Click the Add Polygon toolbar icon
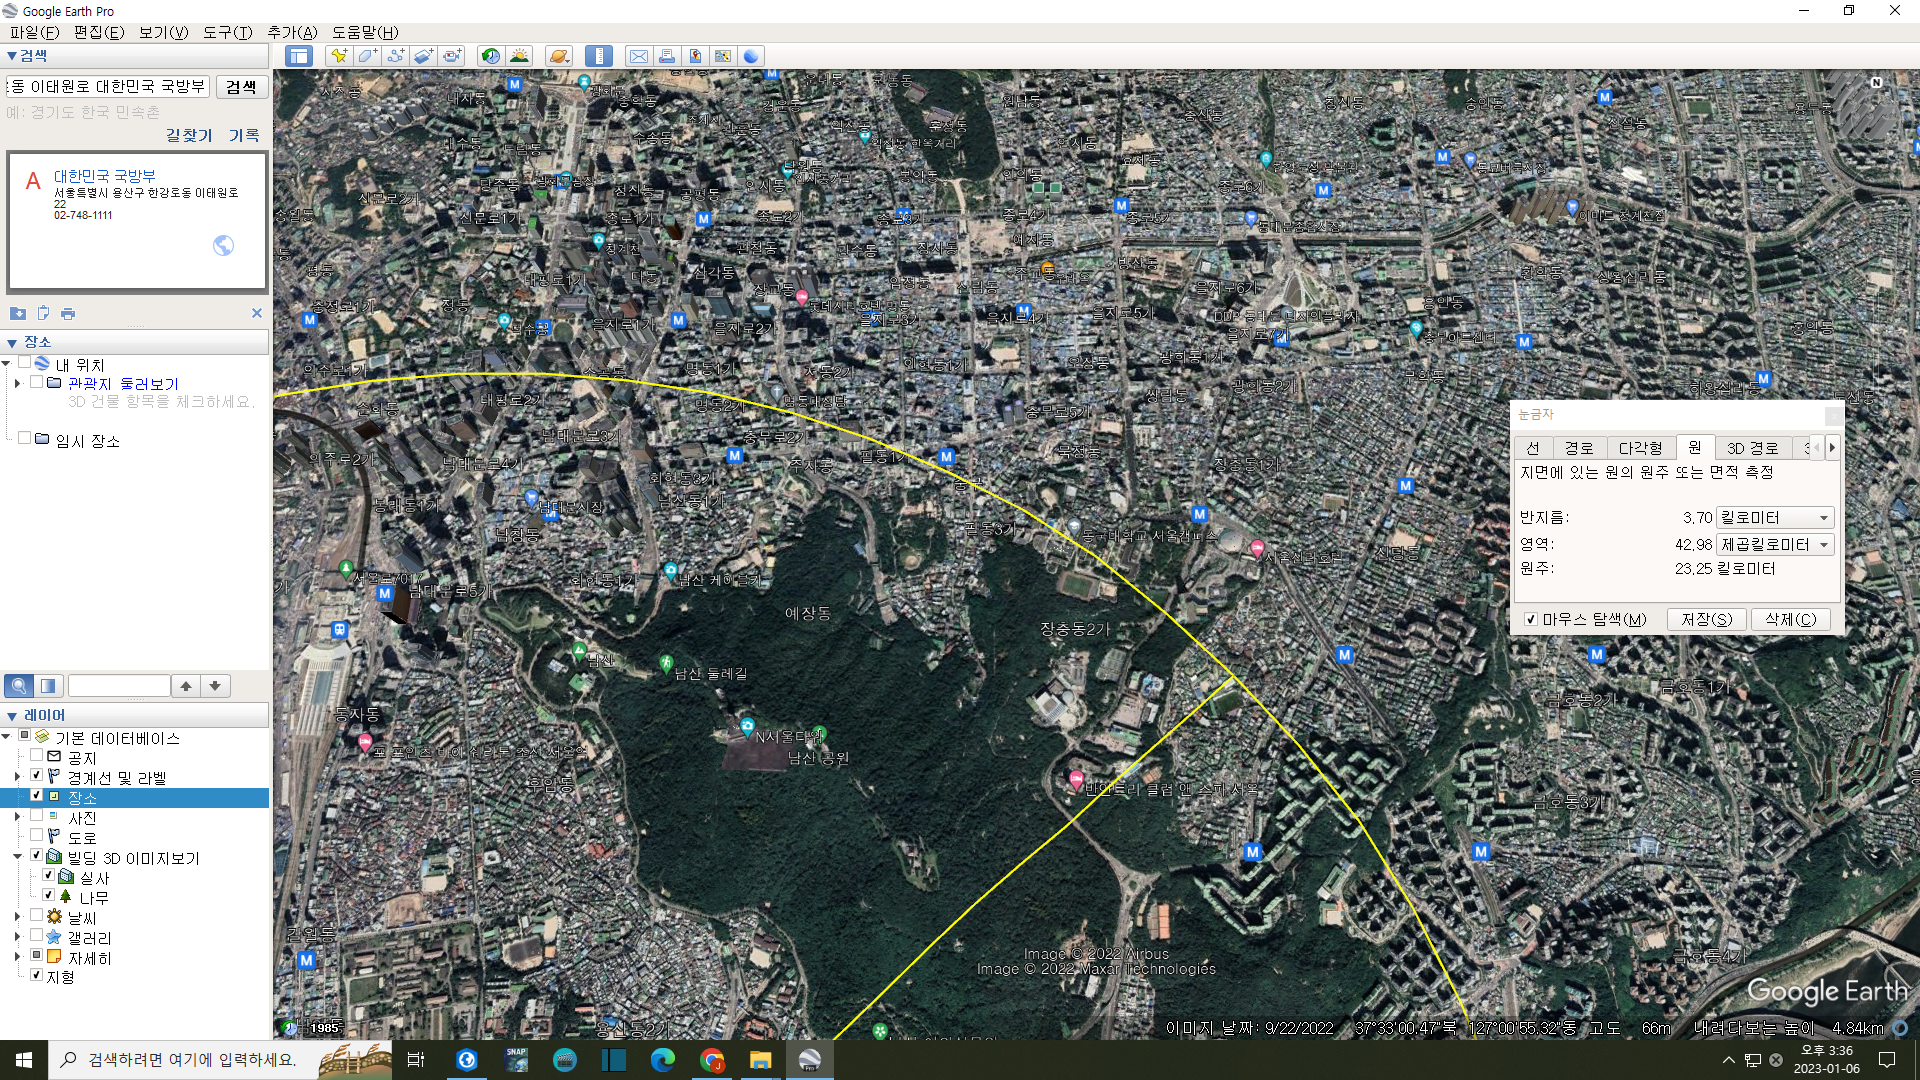1920x1080 pixels. point(367,56)
